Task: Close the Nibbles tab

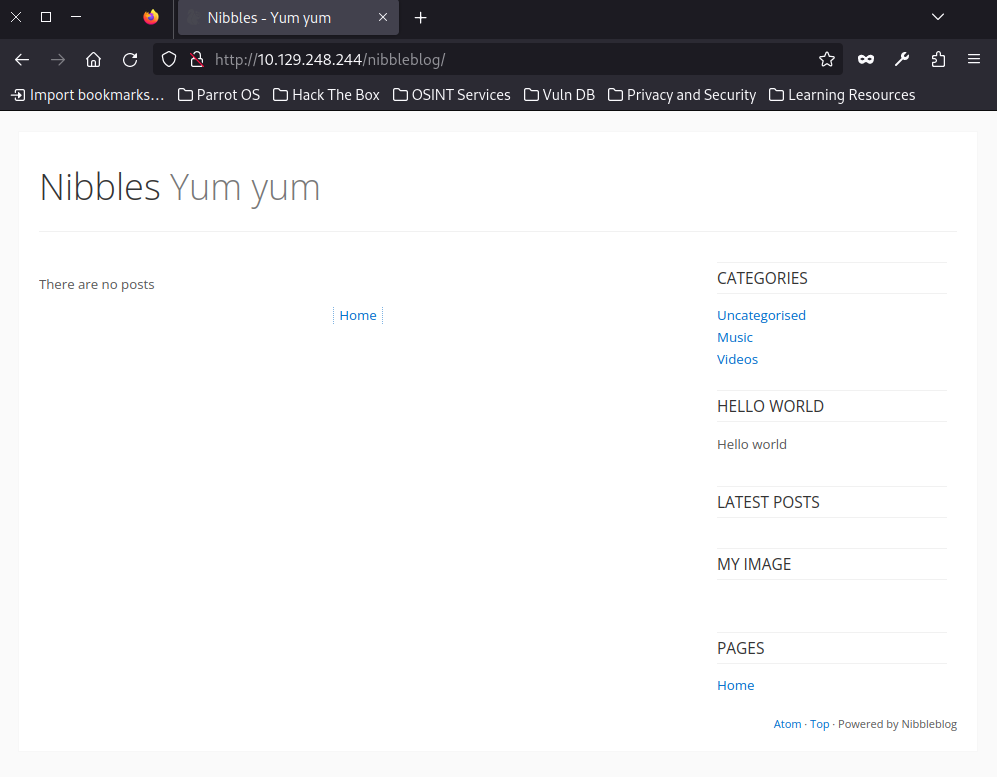Action: [x=383, y=18]
